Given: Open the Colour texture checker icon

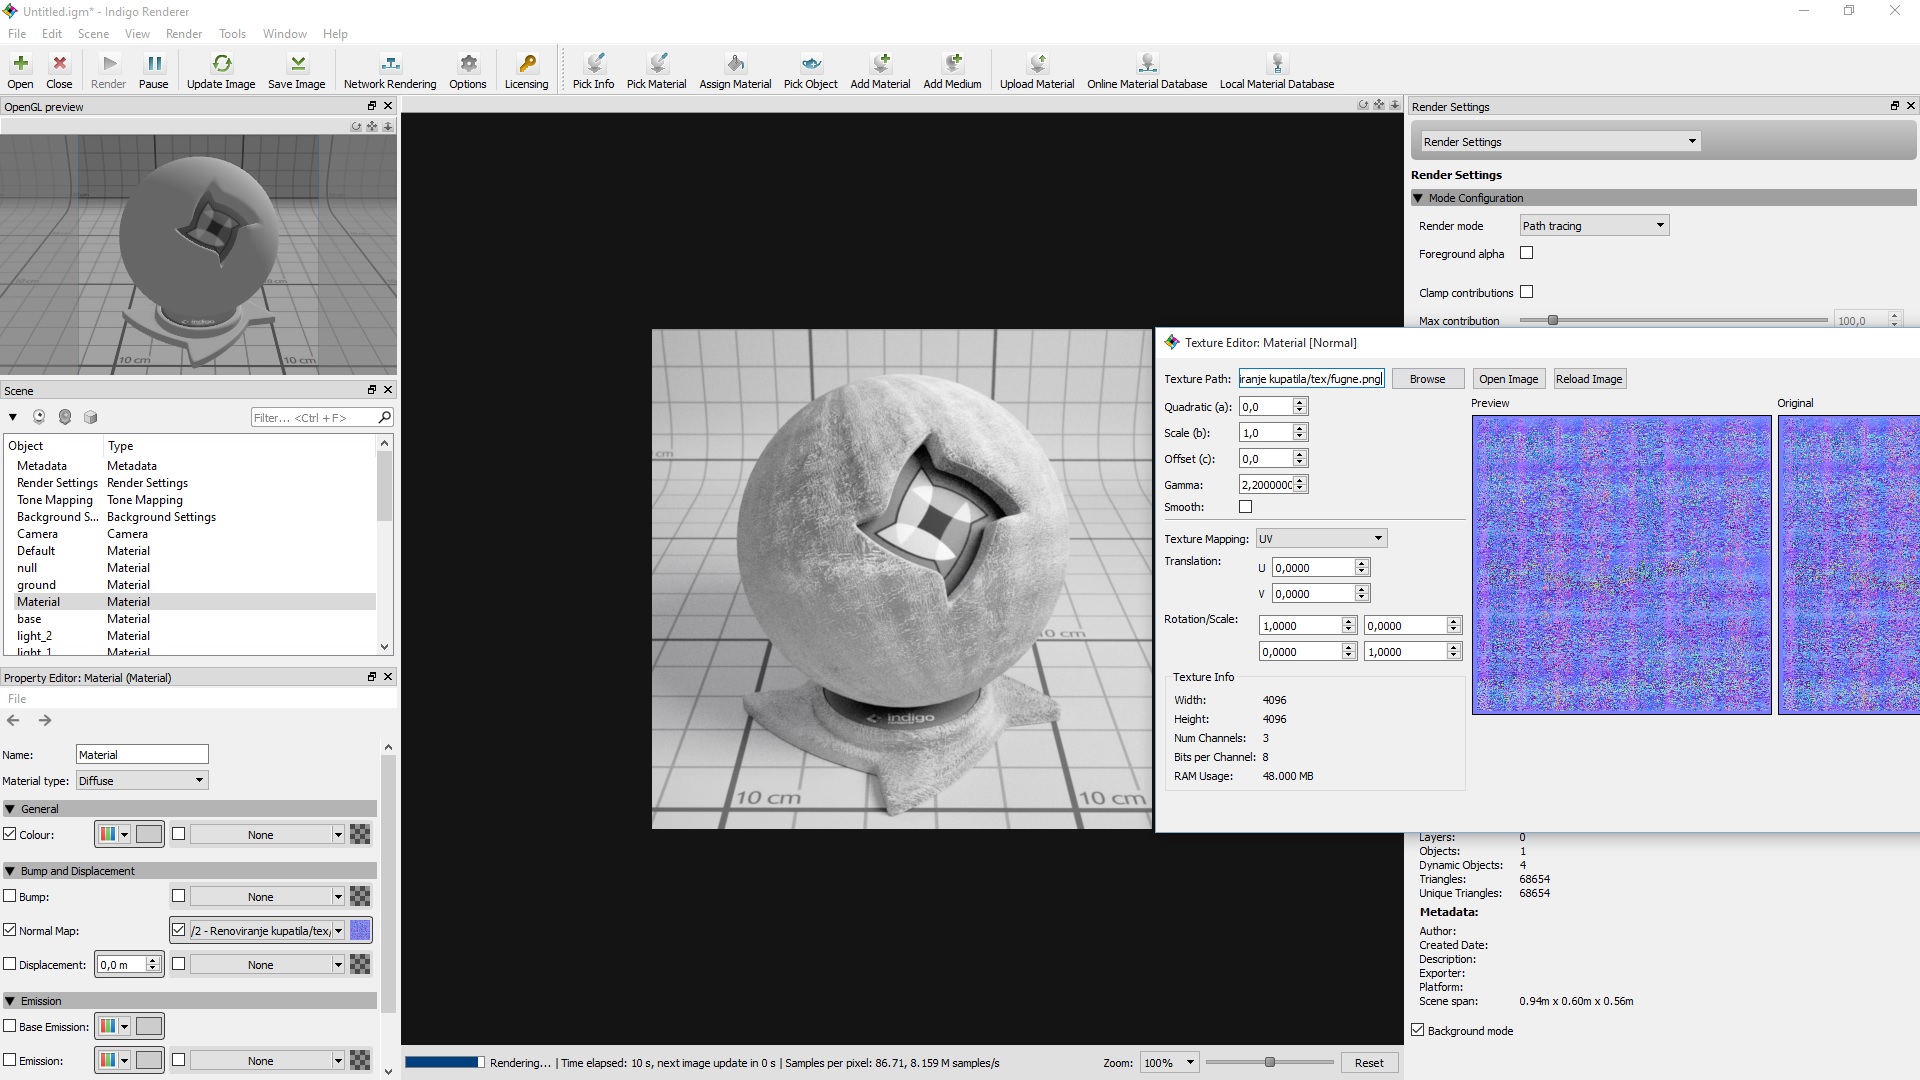Looking at the screenshot, I should [360, 834].
